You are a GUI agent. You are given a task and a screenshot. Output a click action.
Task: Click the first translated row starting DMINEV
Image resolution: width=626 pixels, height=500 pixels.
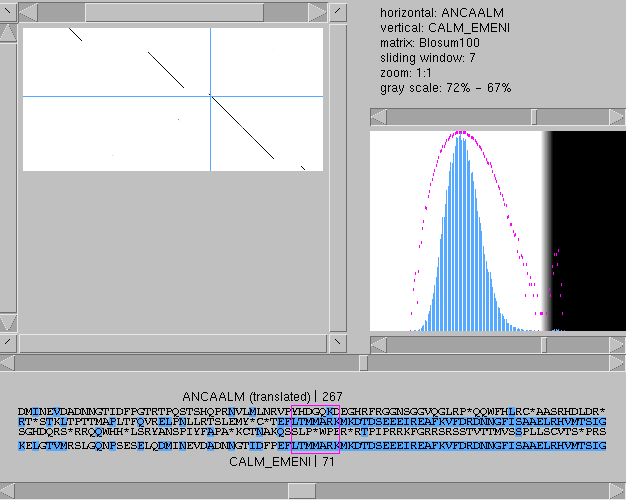coord(312,411)
